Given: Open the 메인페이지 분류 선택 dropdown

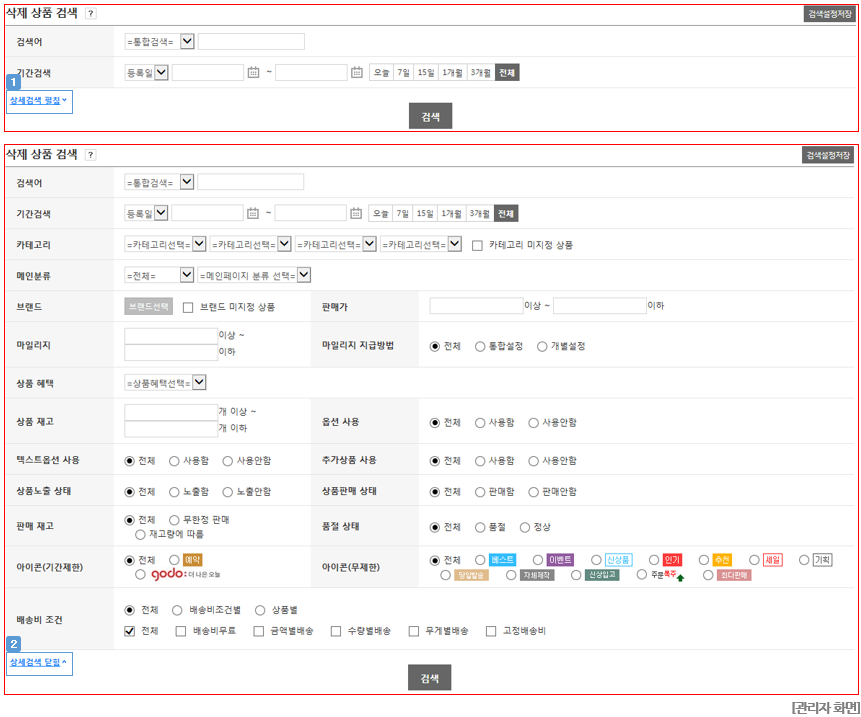Looking at the screenshot, I should [x=255, y=275].
